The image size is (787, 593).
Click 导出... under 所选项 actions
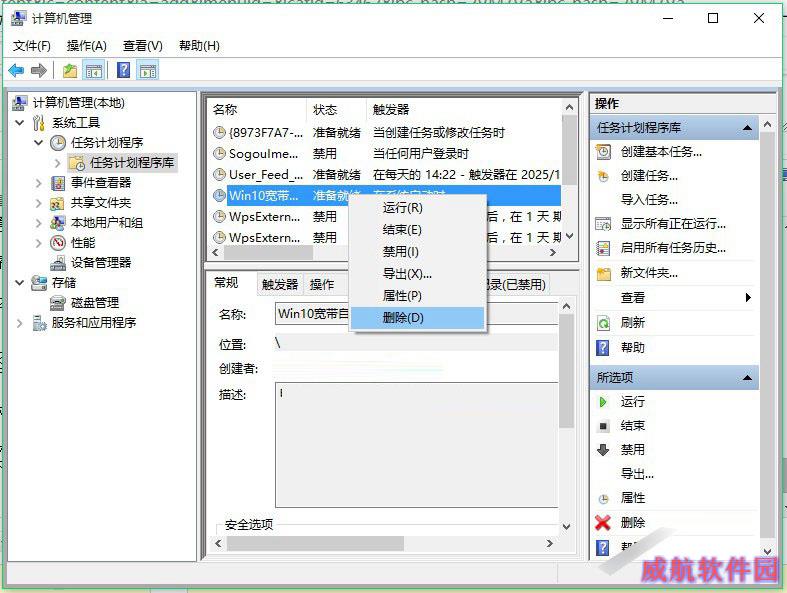pos(637,473)
